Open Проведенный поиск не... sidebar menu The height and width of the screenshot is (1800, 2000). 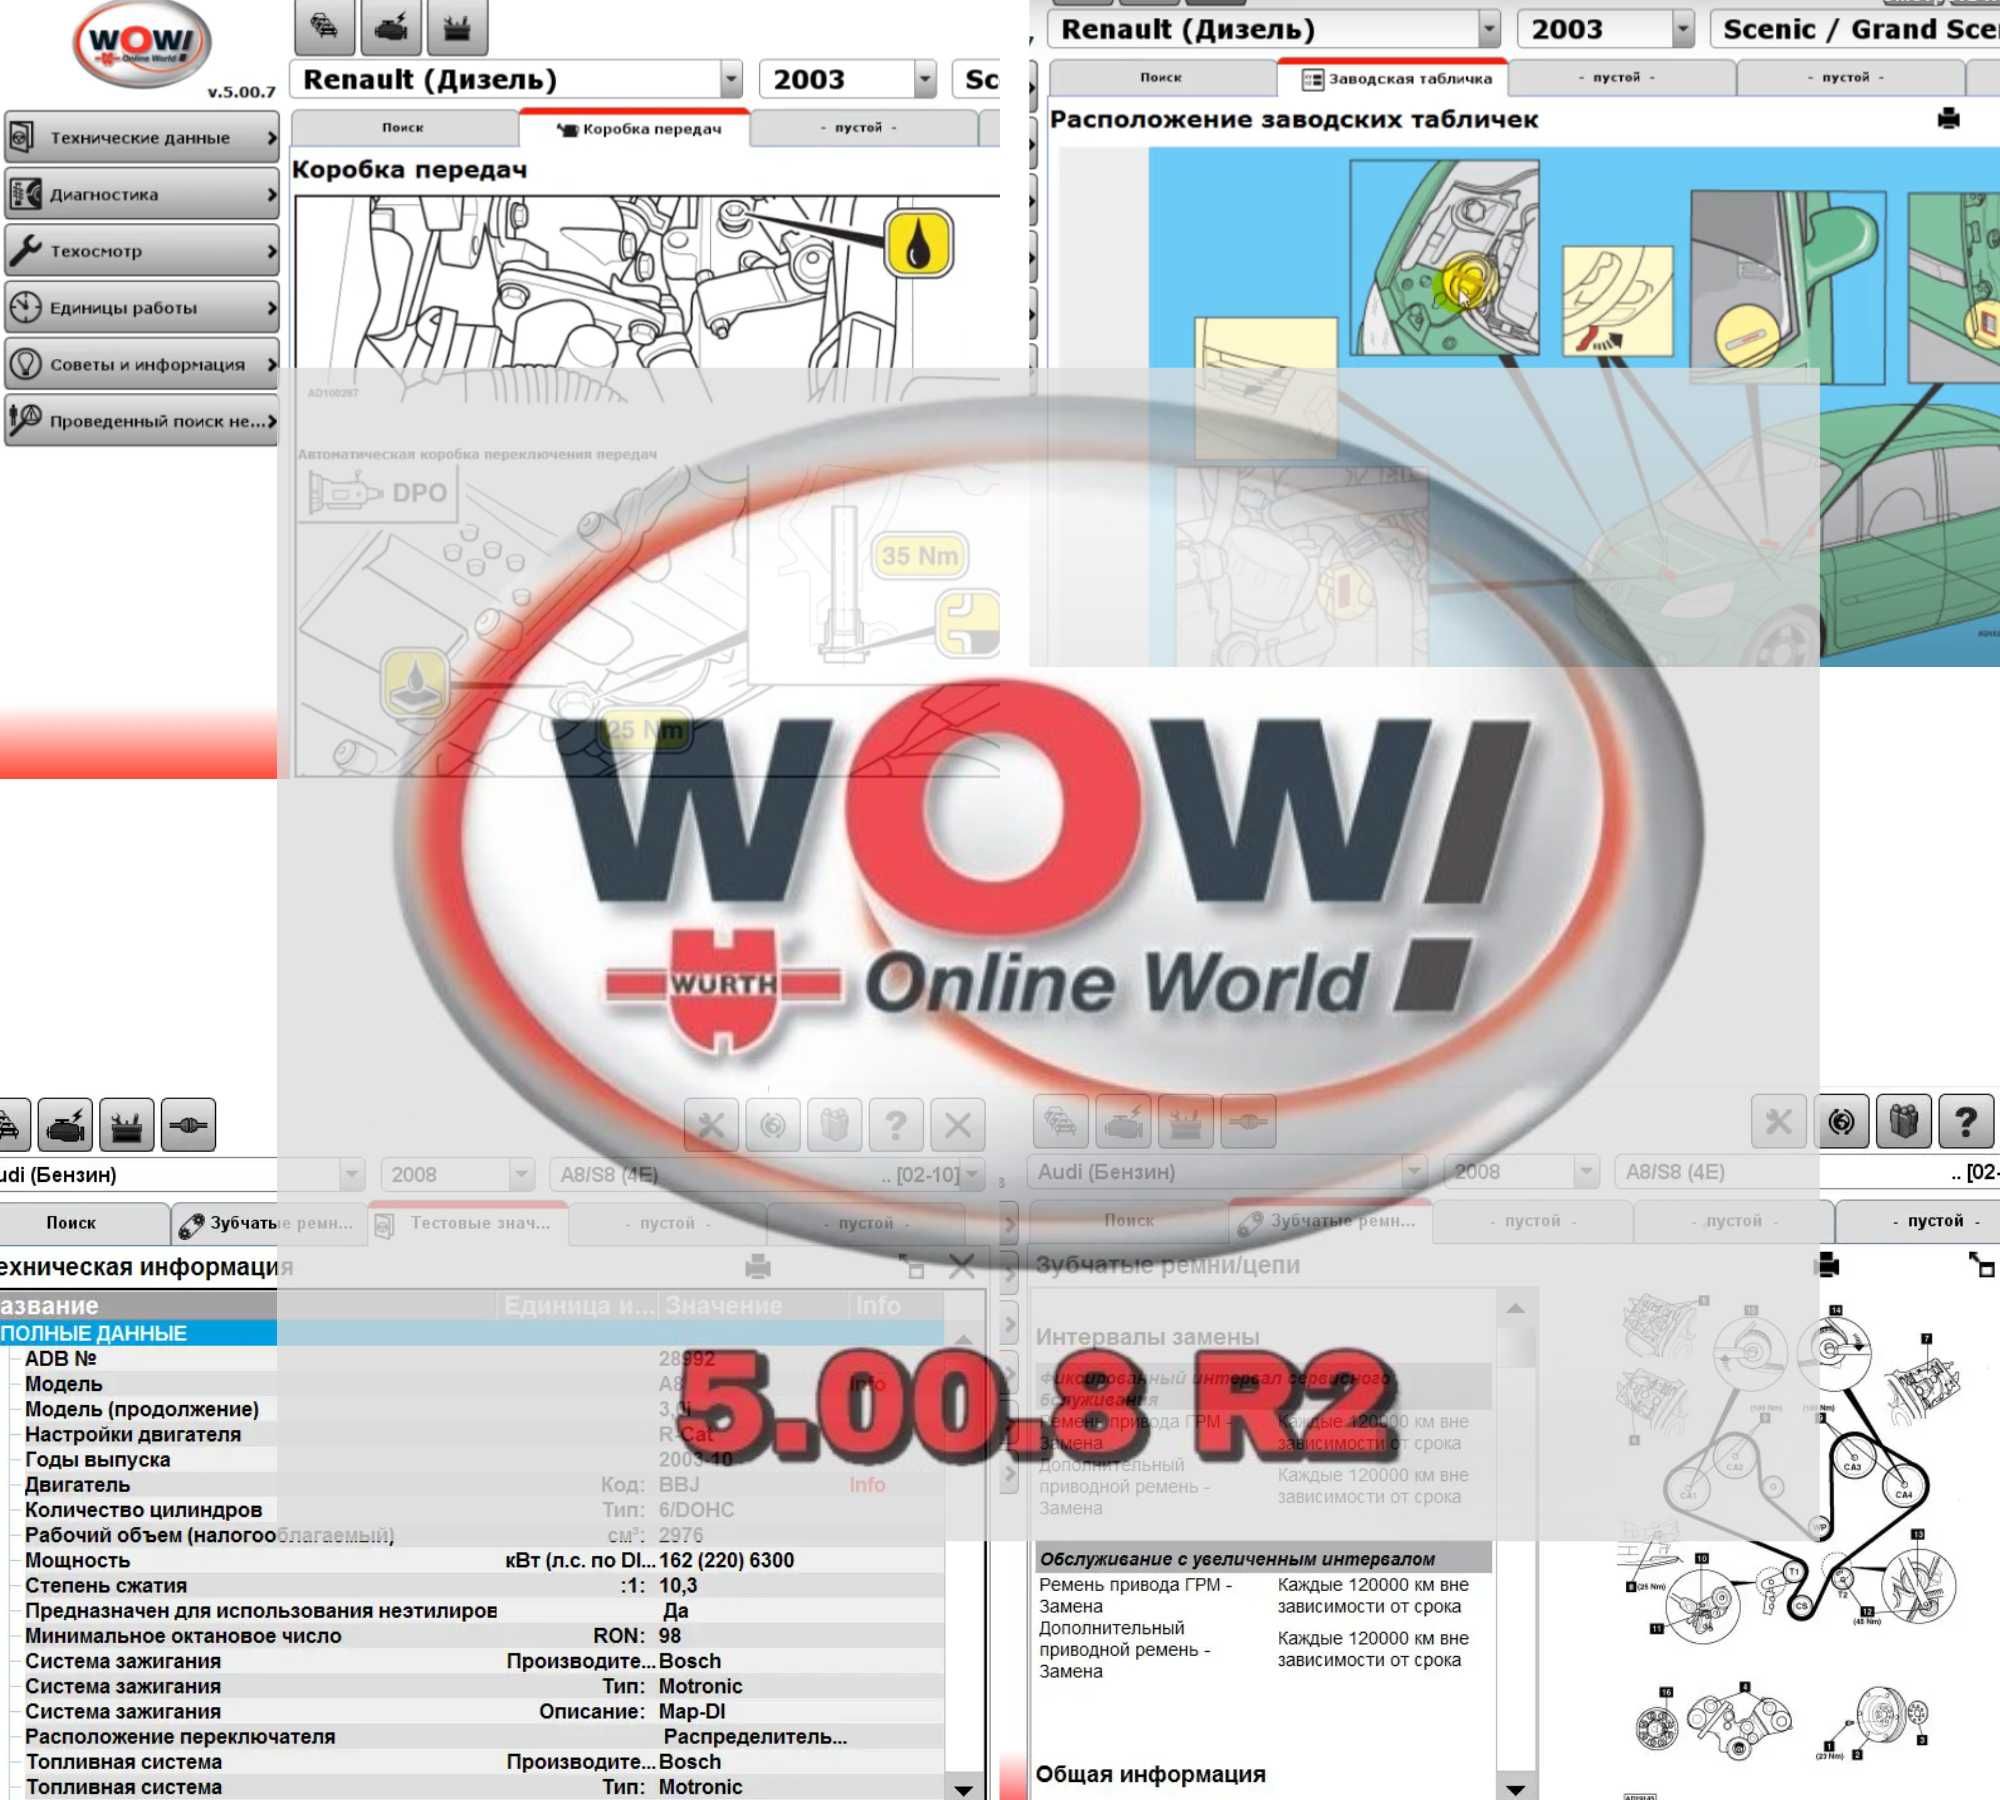(141, 421)
